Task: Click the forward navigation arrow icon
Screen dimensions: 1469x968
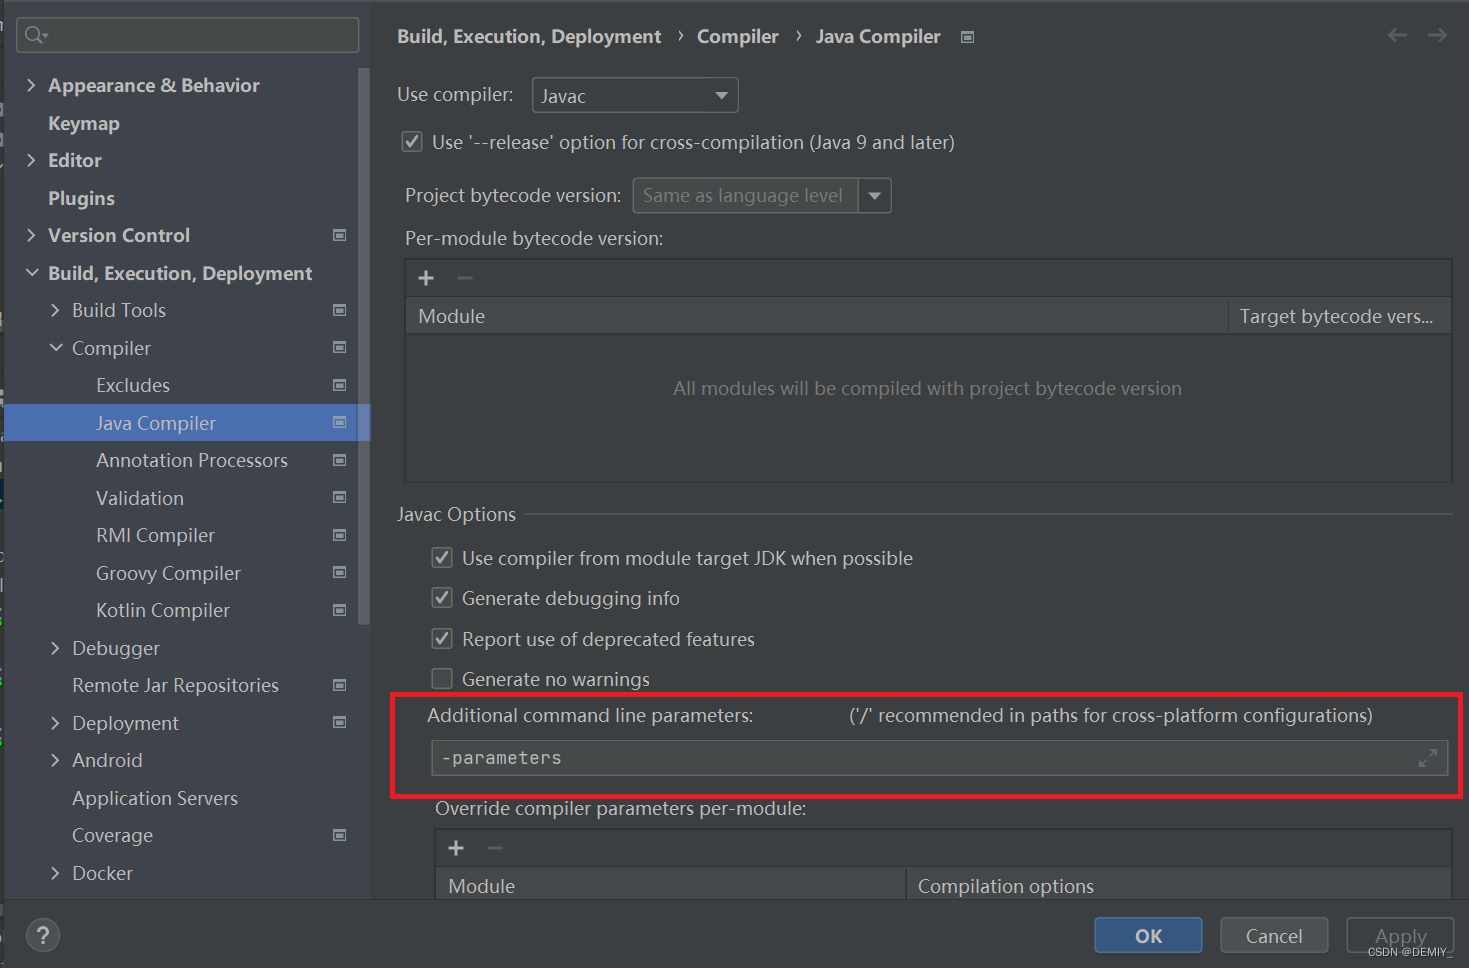Action: pyautogui.click(x=1437, y=35)
